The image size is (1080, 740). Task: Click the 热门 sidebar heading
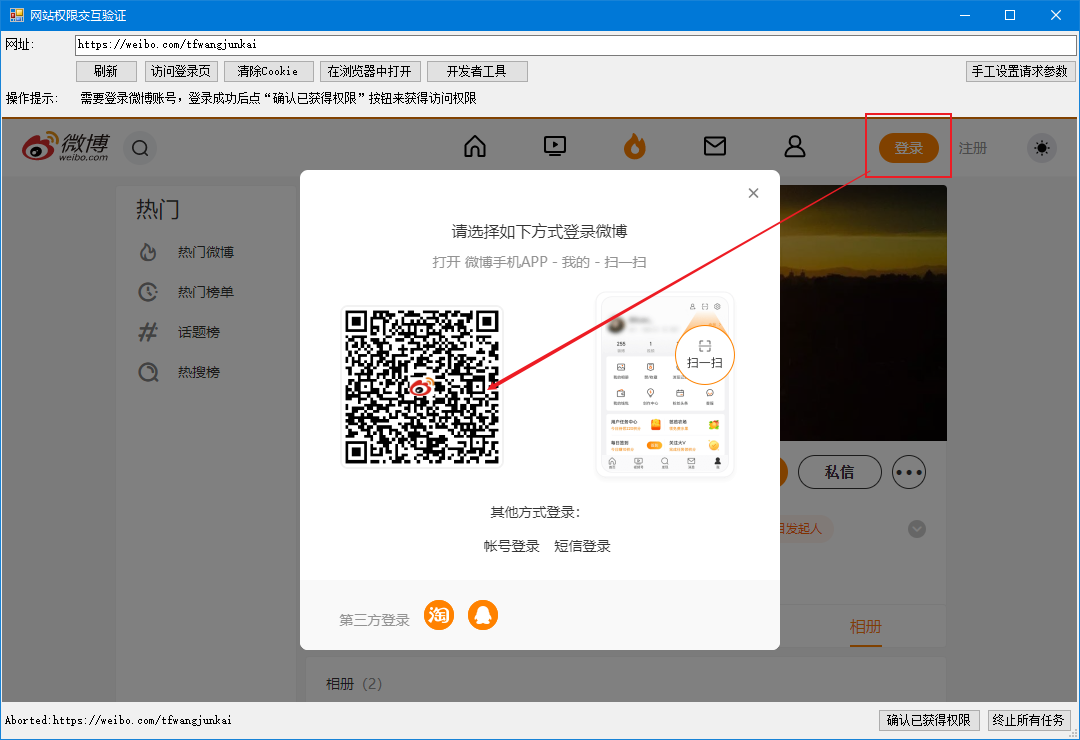158,209
